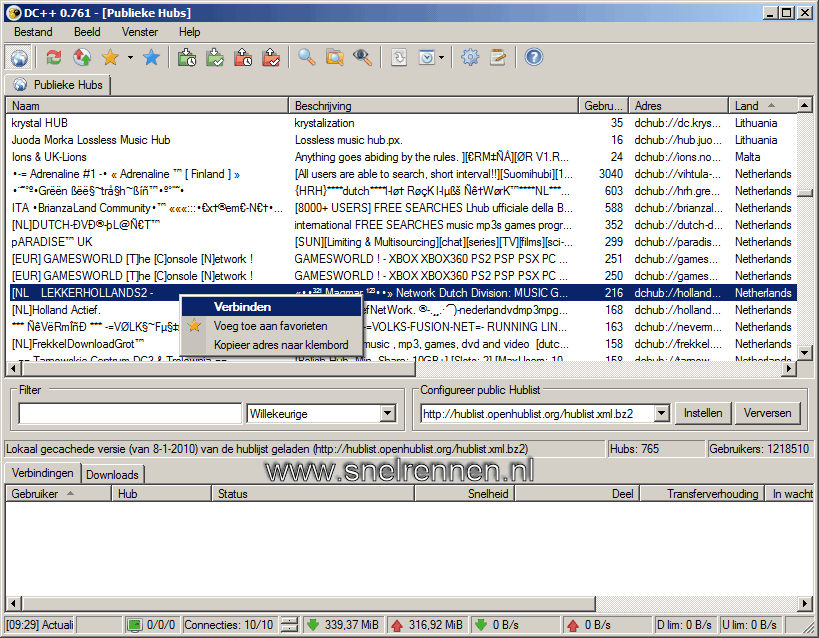The width and height of the screenshot is (819, 638).
Task: Select the pARADISE UK hub row
Action: tap(401, 242)
